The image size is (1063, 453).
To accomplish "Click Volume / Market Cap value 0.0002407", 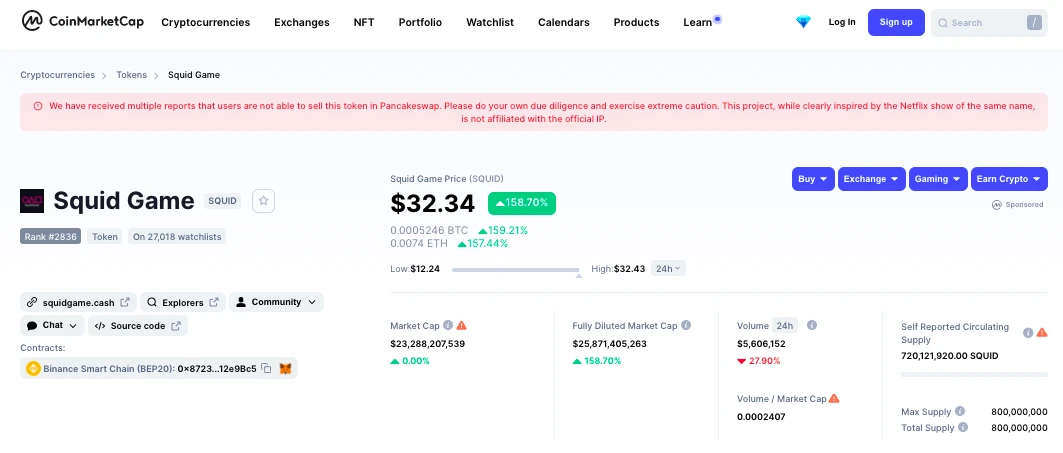I will pos(761,417).
